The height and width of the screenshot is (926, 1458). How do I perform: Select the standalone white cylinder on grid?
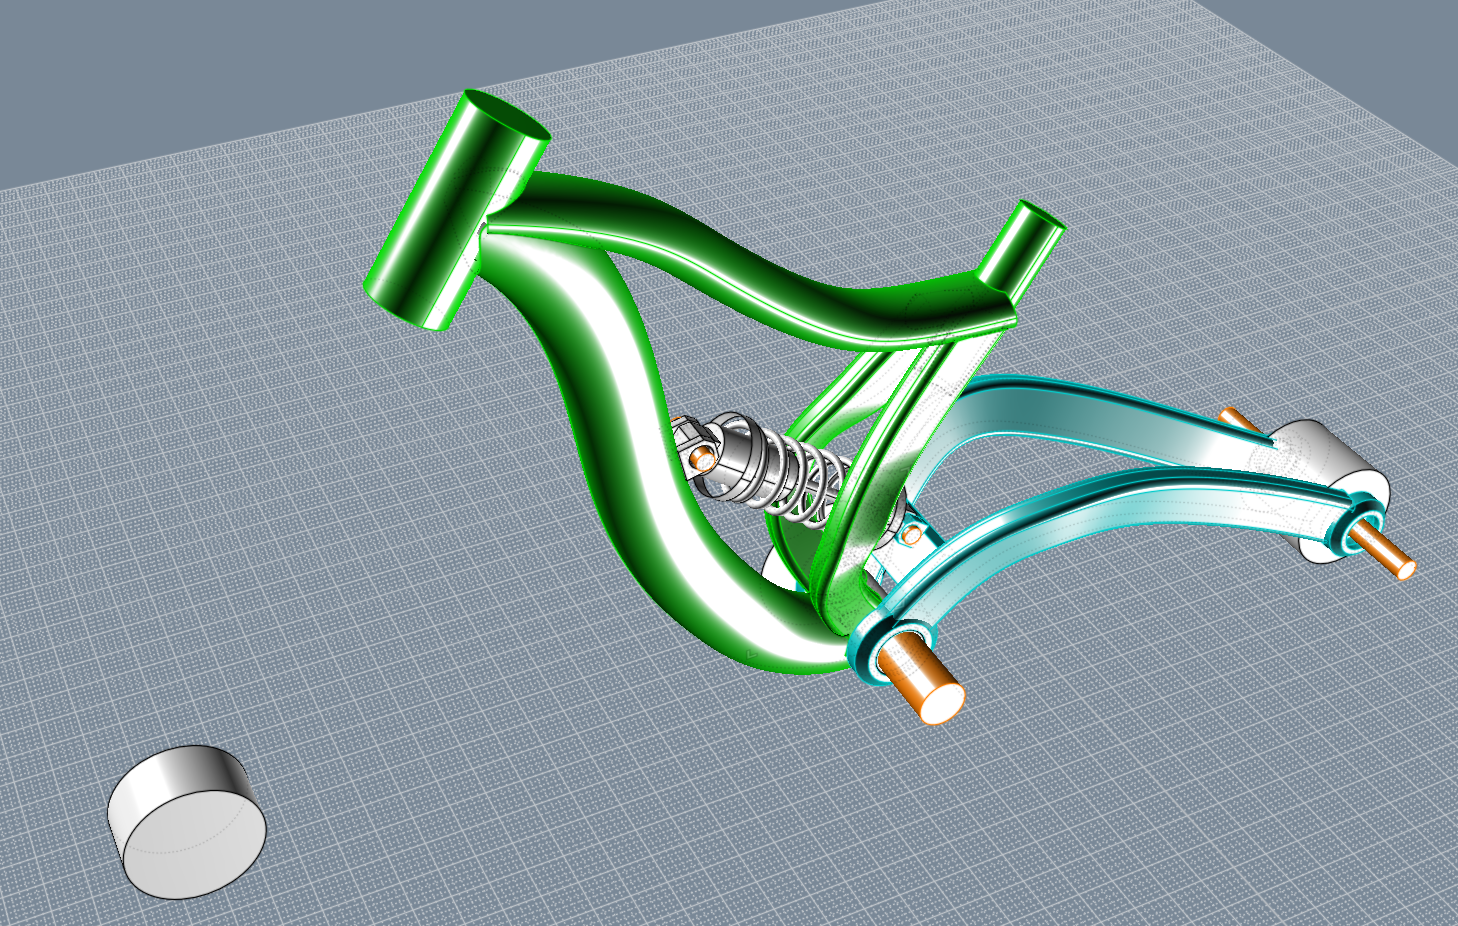click(185, 822)
